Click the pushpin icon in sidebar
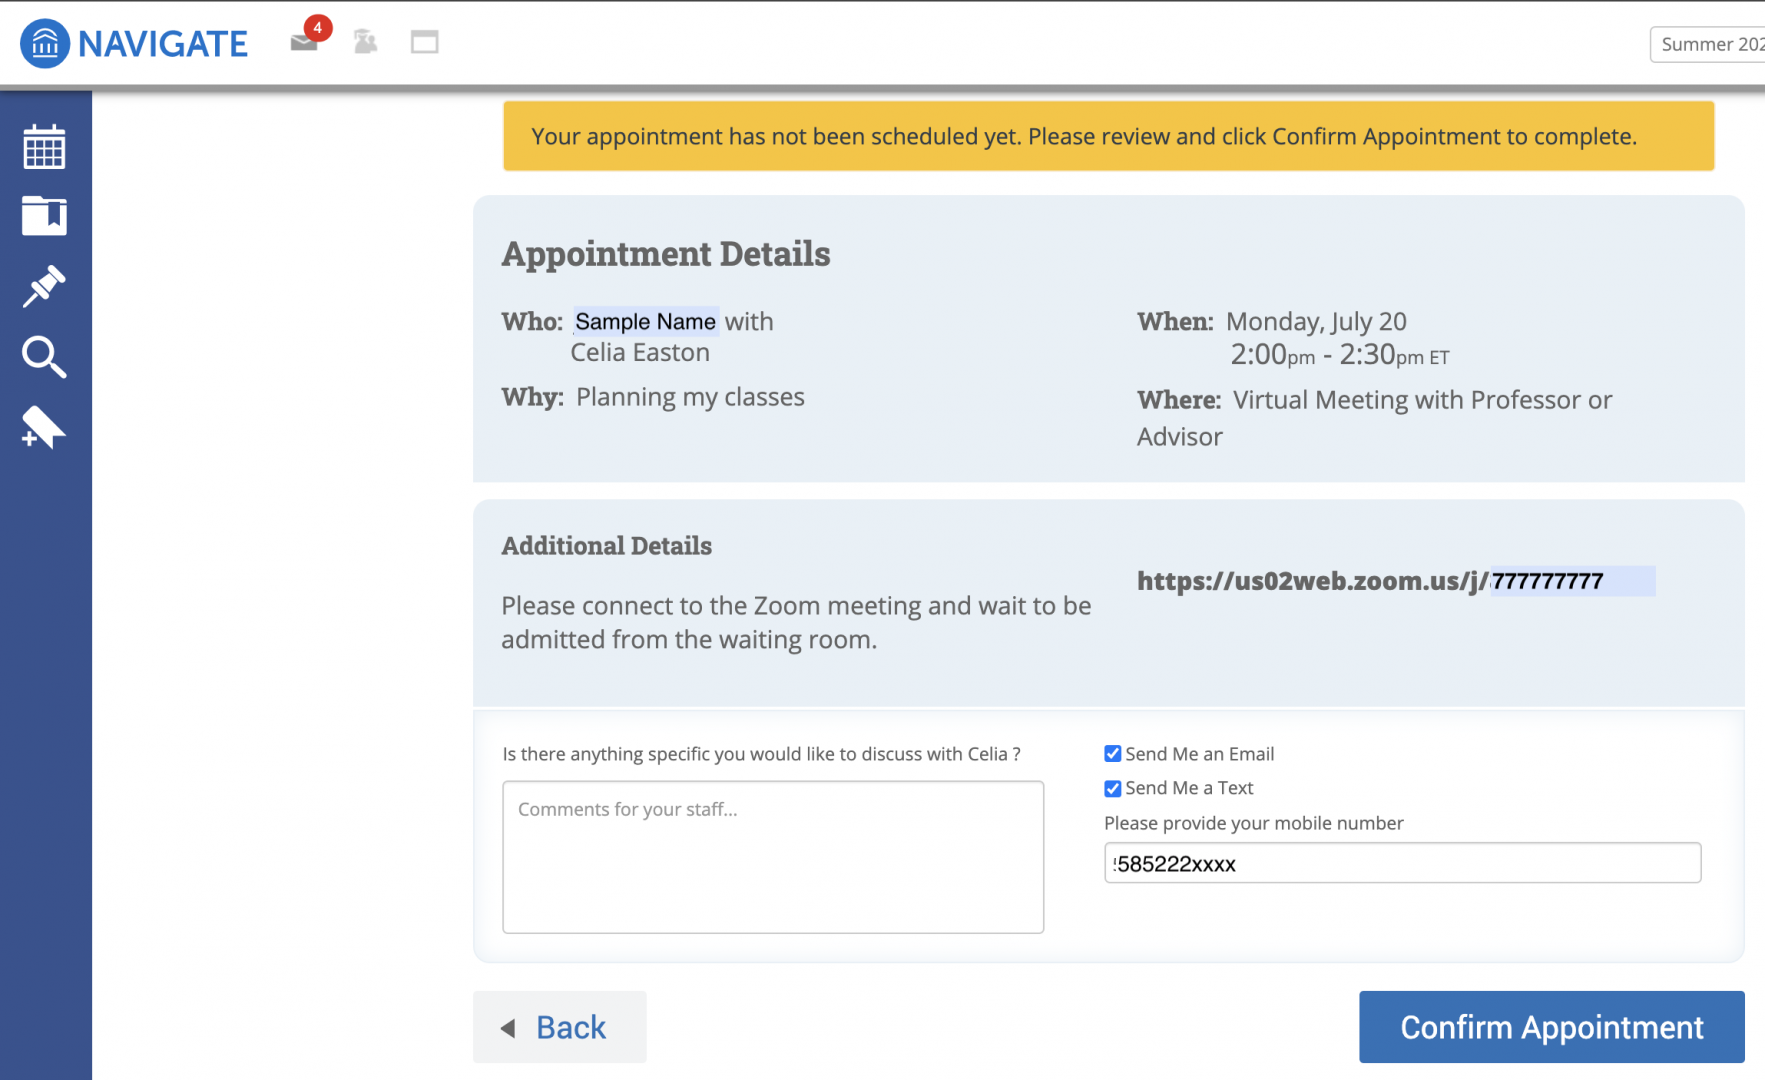Viewport: 1765px width, 1080px height. pos(44,286)
